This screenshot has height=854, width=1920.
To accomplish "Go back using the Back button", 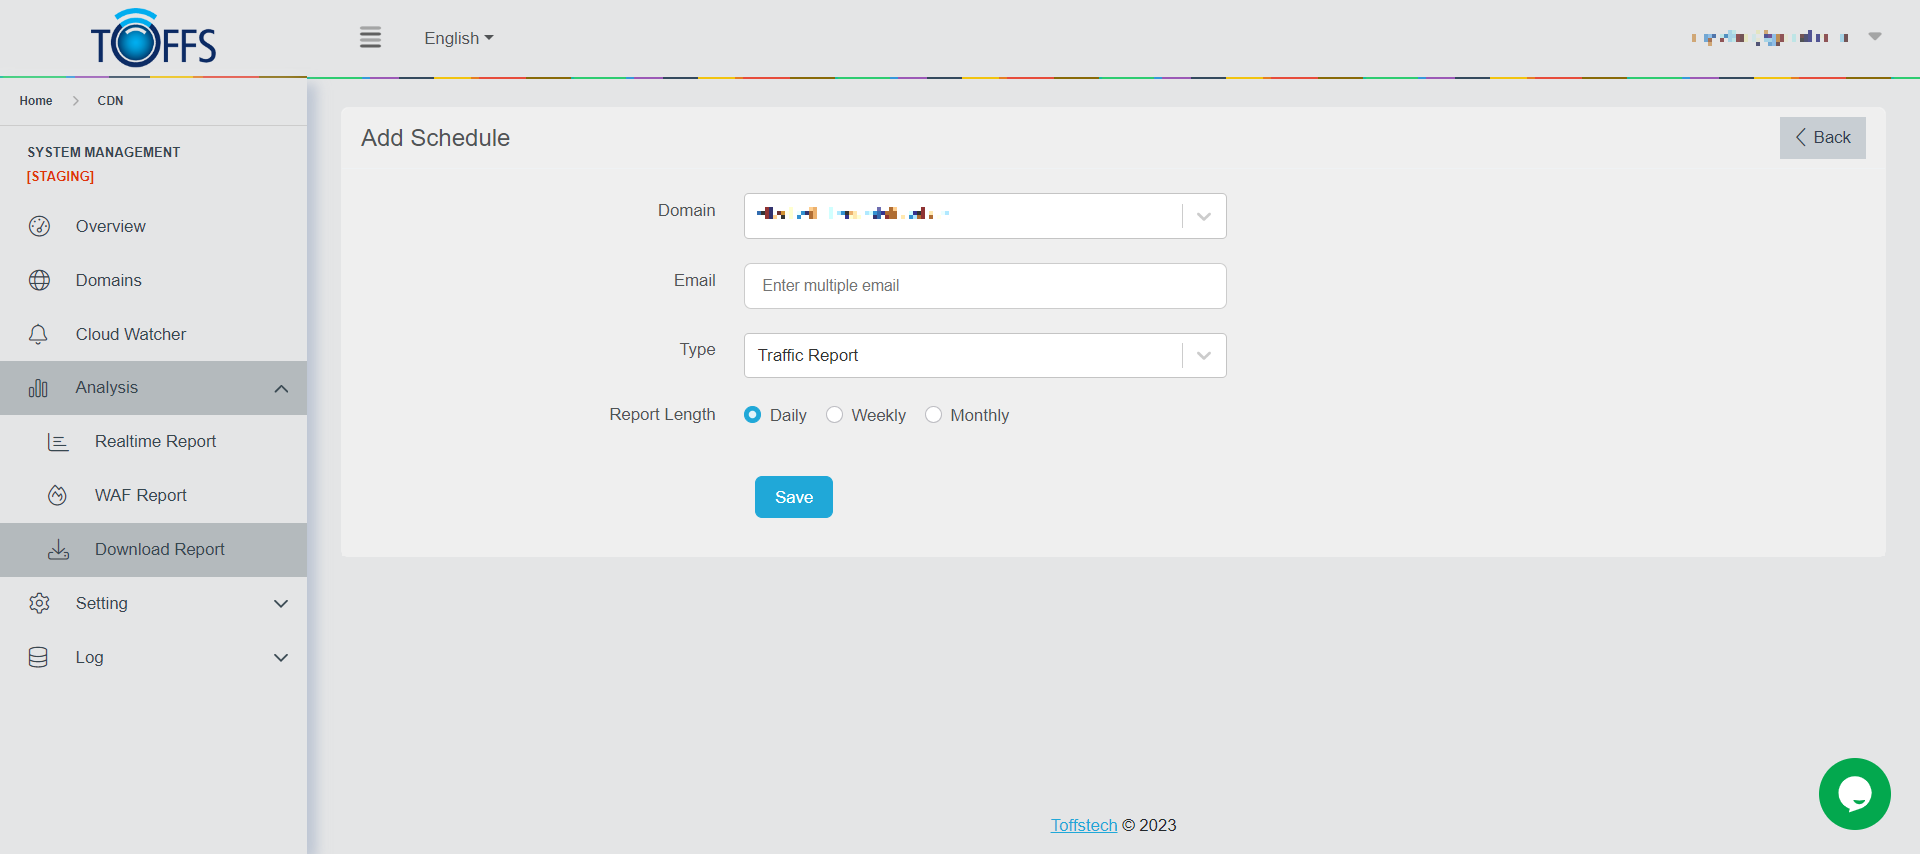I will (x=1822, y=138).
